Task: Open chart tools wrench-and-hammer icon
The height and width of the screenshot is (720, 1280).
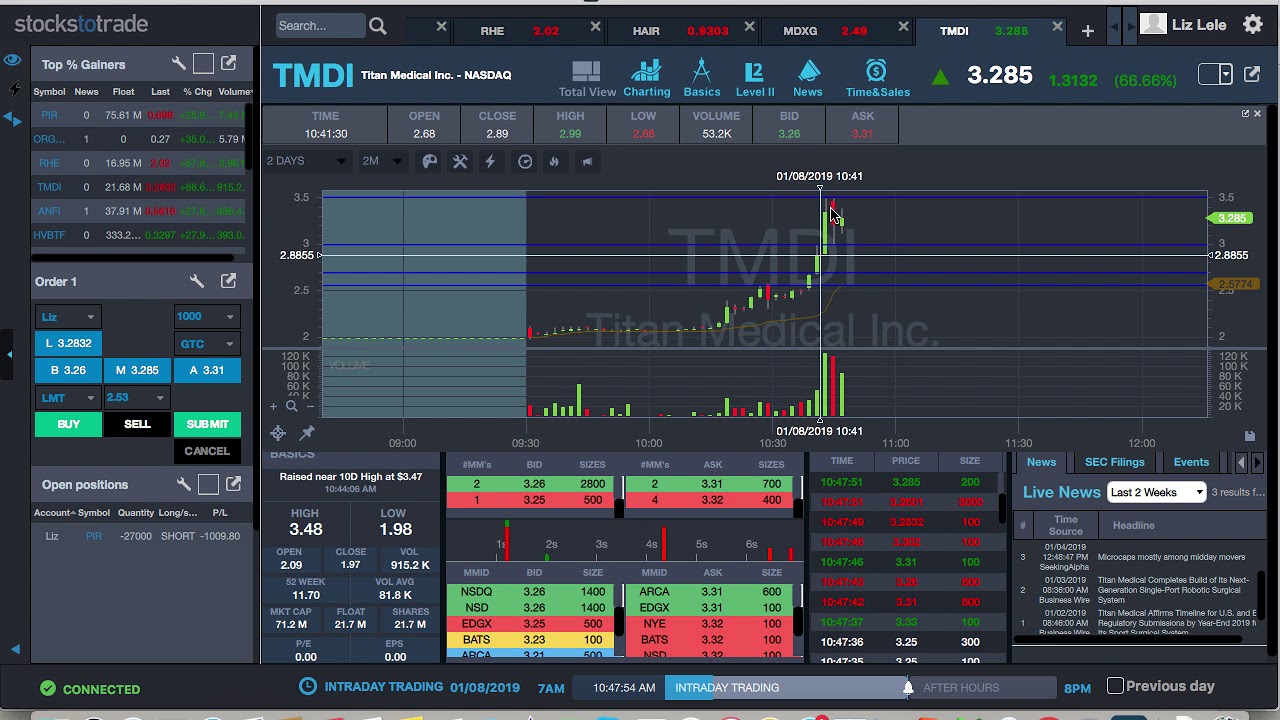Action: (x=460, y=162)
